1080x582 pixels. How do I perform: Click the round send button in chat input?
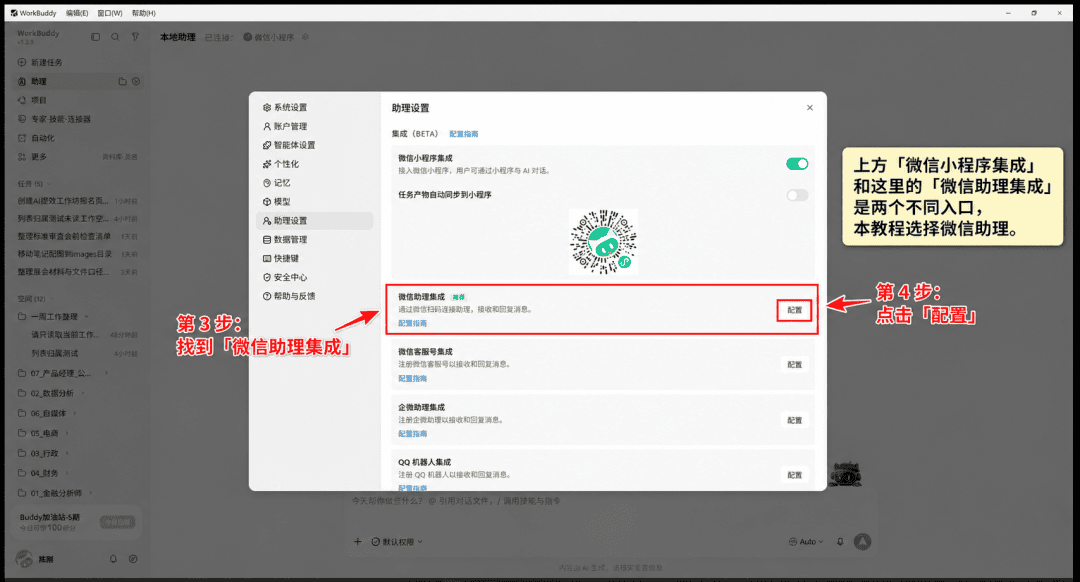click(x=862, y=541)
